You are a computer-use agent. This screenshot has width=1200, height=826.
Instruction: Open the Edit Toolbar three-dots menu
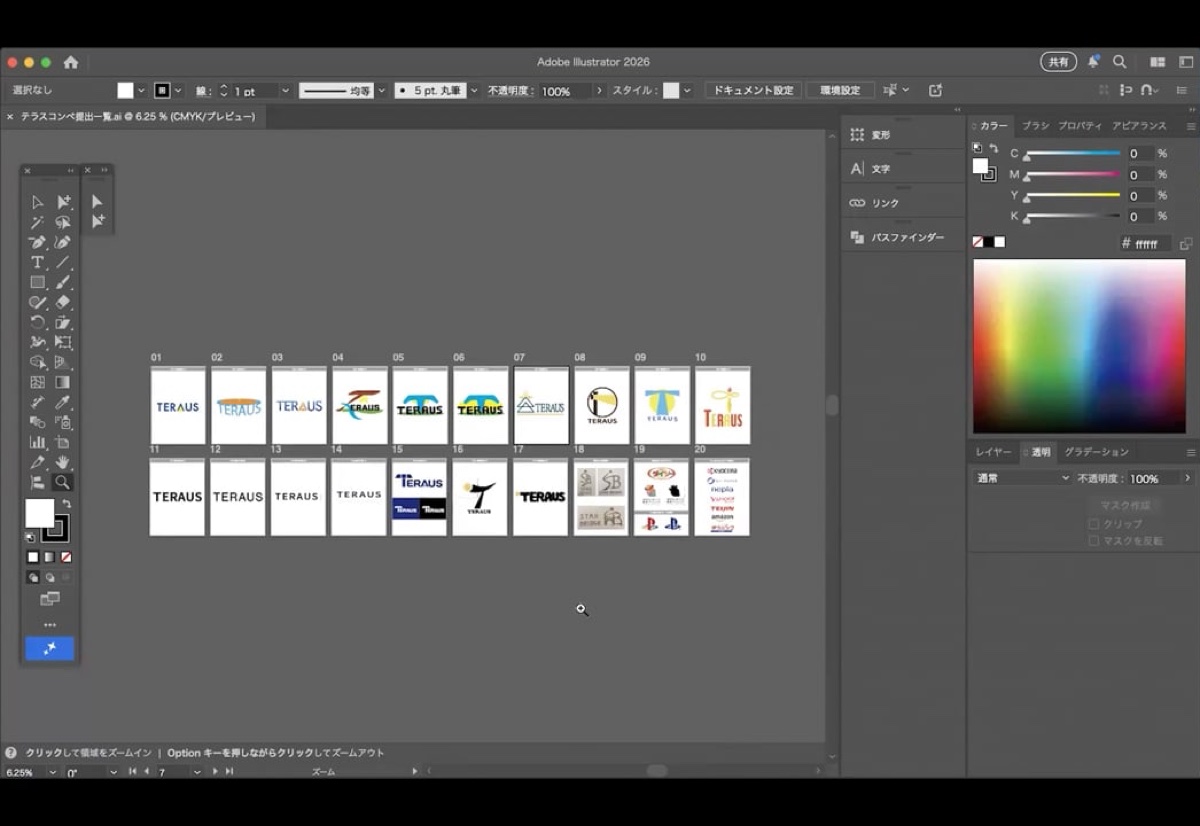pyautogui.click(x=50, y=625)
